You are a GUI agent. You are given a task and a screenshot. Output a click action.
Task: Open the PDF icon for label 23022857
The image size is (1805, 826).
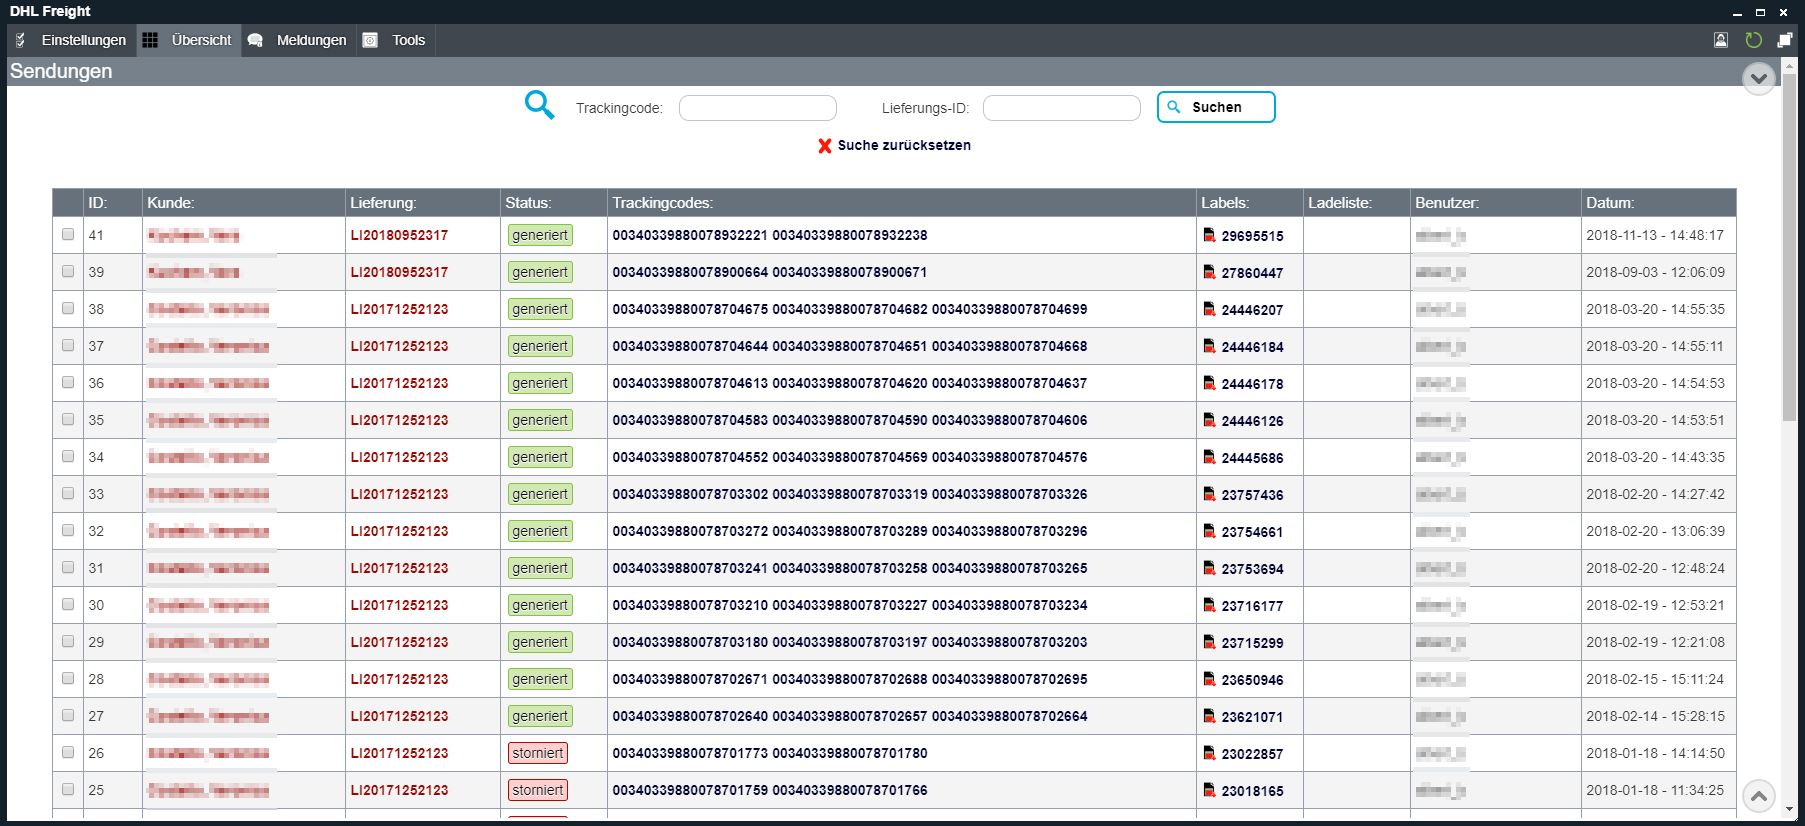pos(1209,754)
